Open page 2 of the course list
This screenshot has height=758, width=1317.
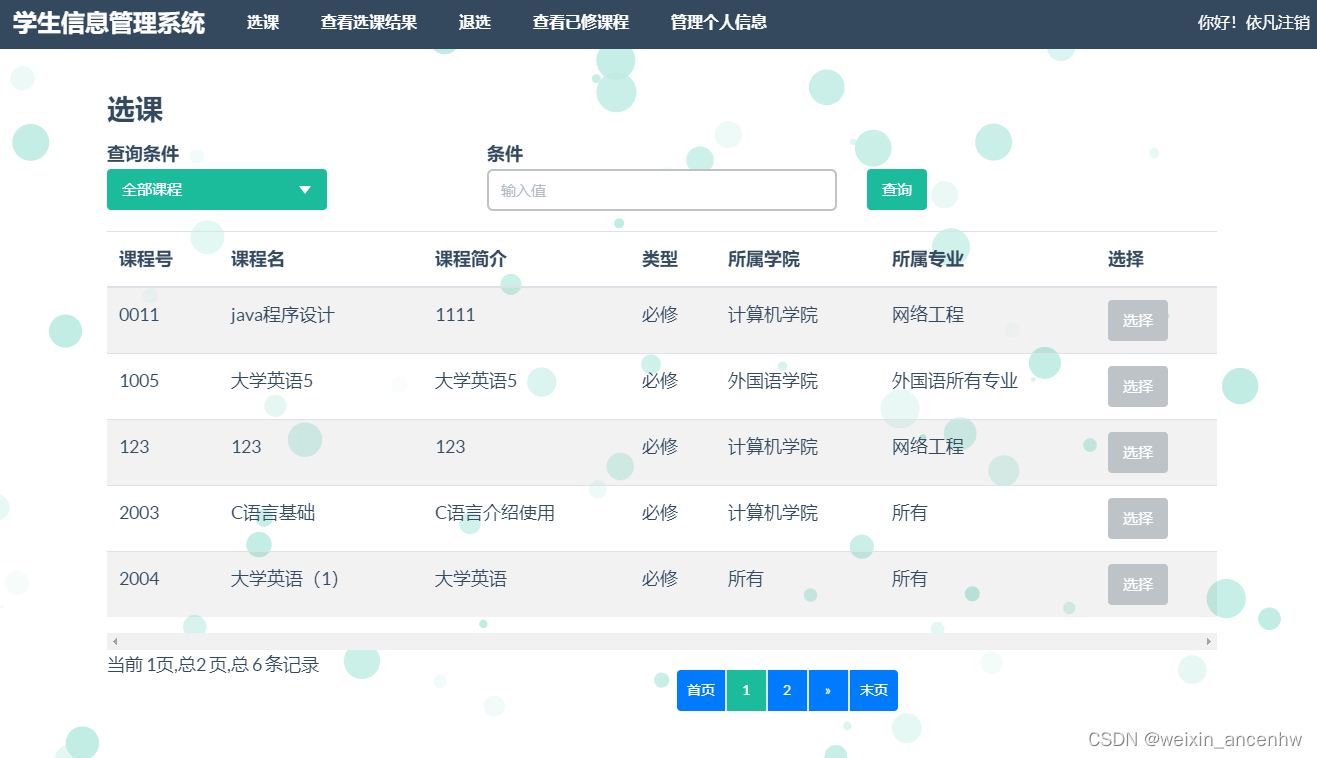(x=787, y=690)
